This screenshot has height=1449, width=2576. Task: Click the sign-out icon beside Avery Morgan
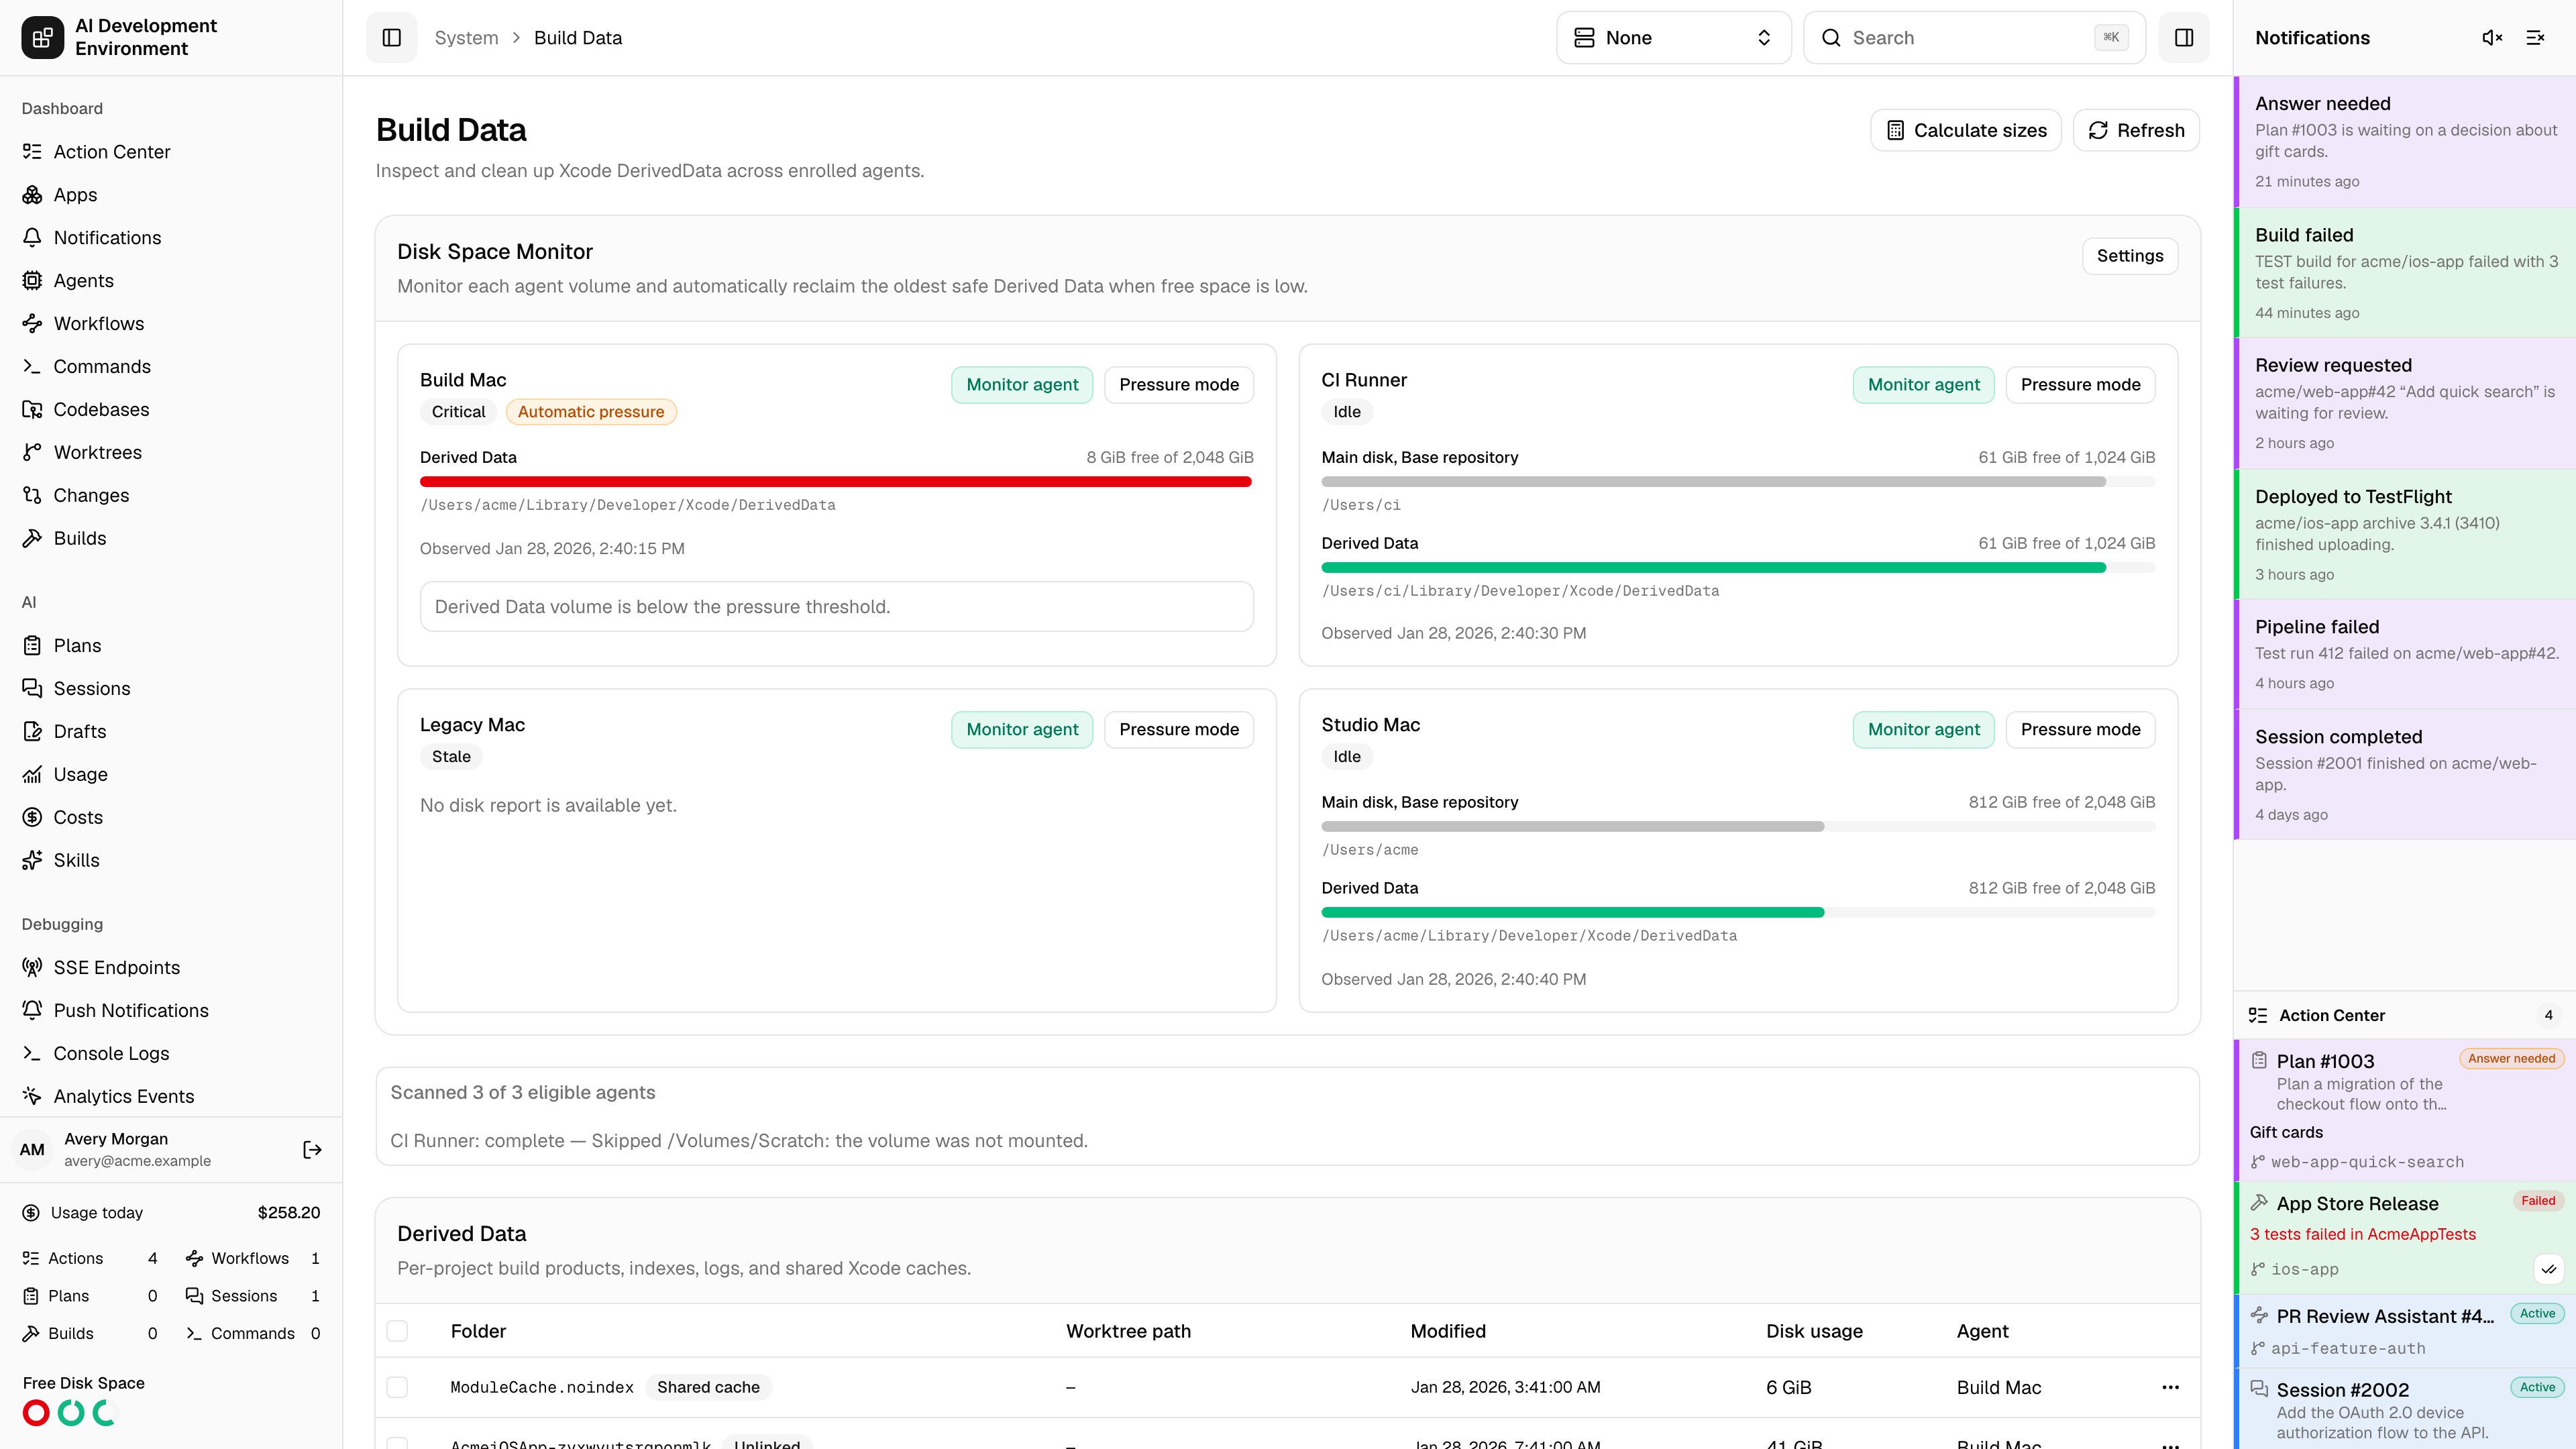[312, 1150]
